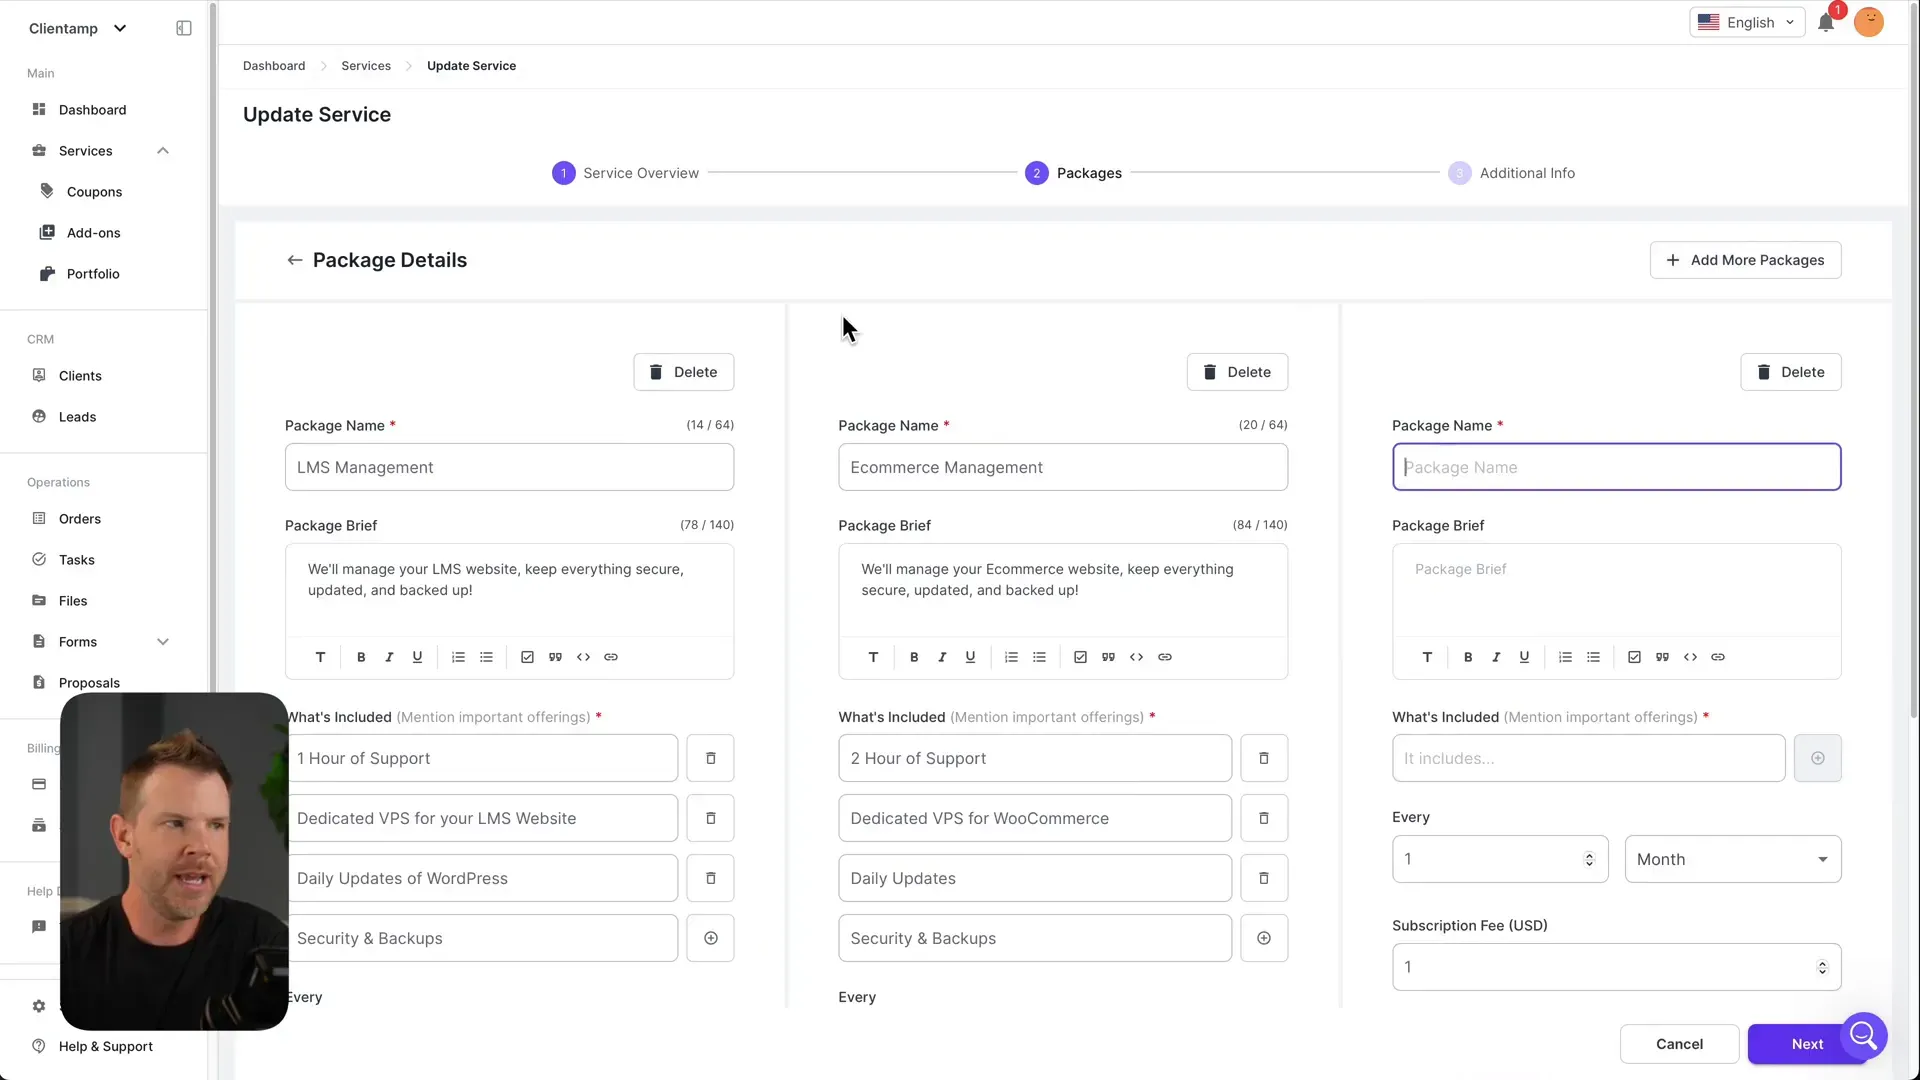Toggle italic in the empty package brief editor
The width and height of the screenshot is (1920, 1080).
pyautogui.click(x=1496, y=657)
